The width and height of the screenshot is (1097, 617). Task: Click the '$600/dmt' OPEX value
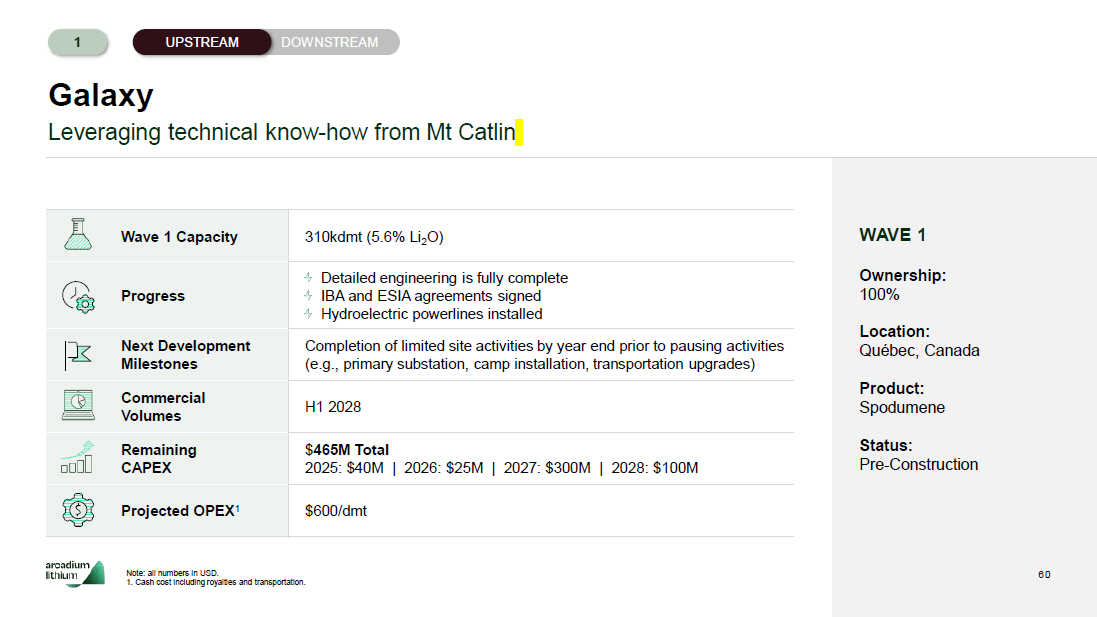tap(336, 511)
